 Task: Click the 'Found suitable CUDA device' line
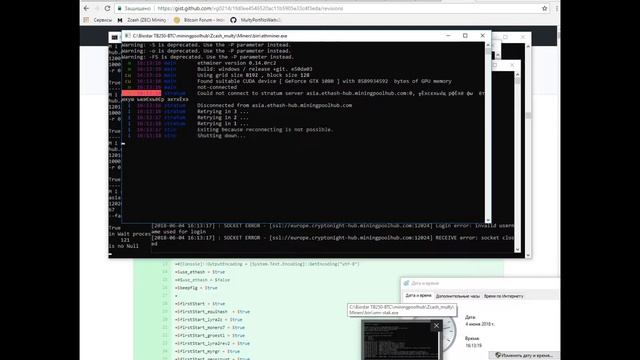pyautogui.click(x=324, y=81)
